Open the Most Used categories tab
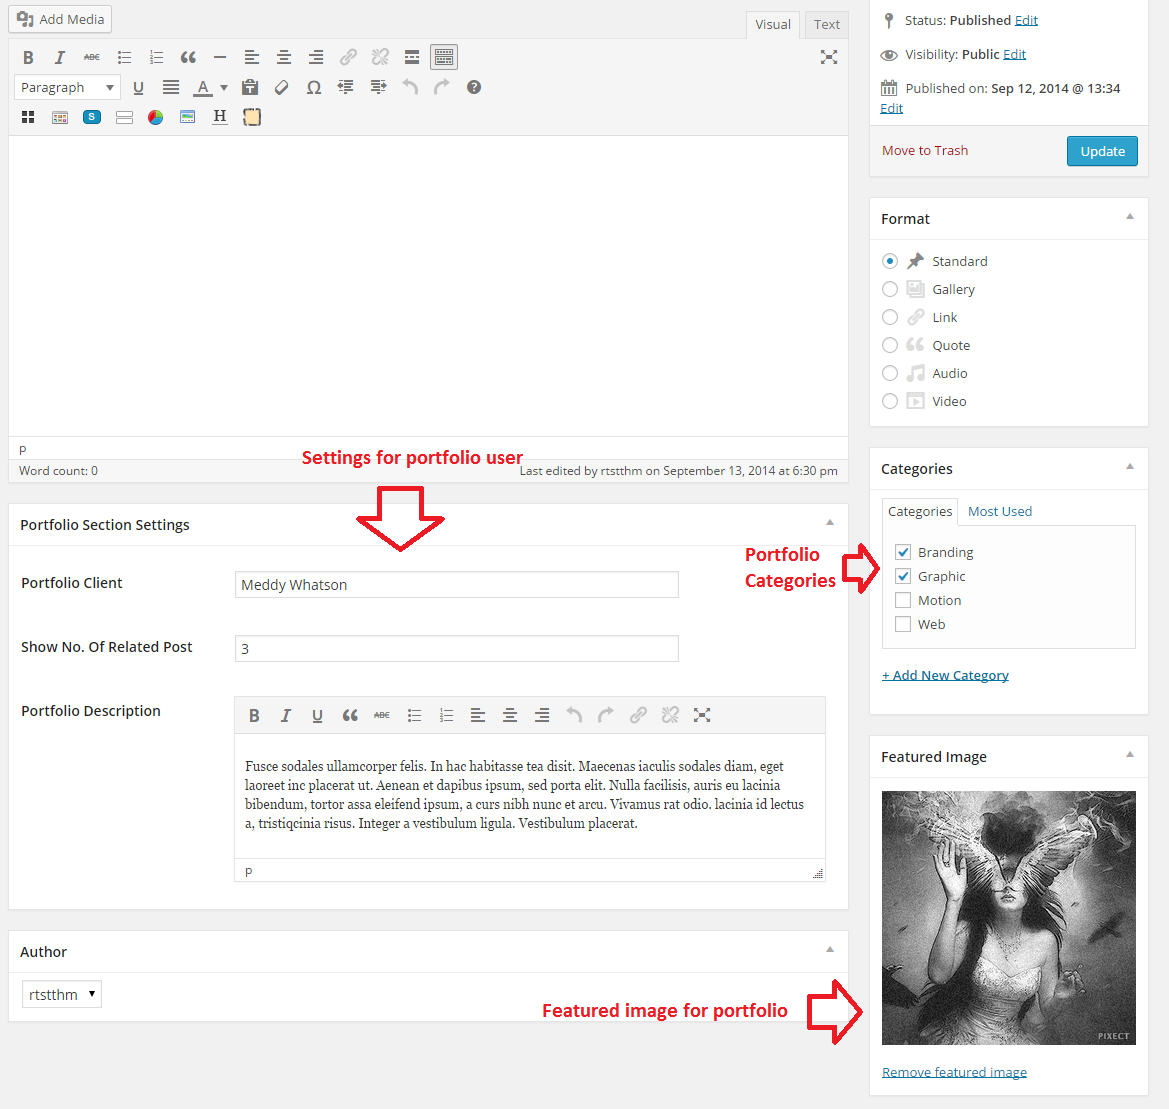 [1000, 511]
